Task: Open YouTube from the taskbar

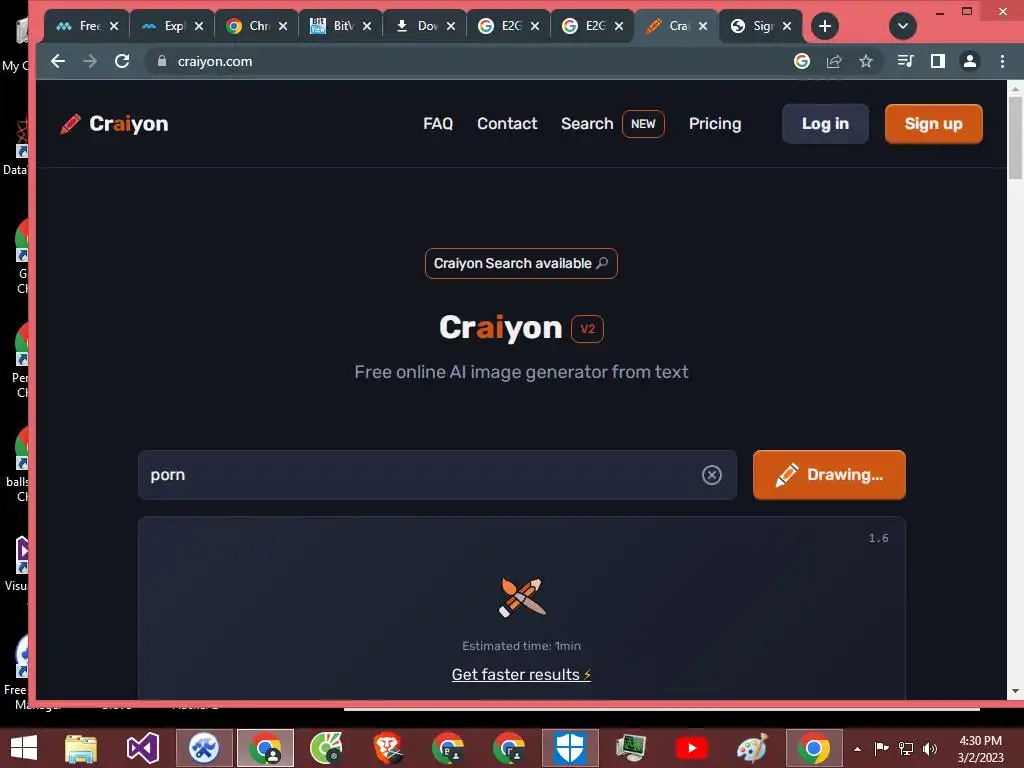Action: tap(692, 748)
